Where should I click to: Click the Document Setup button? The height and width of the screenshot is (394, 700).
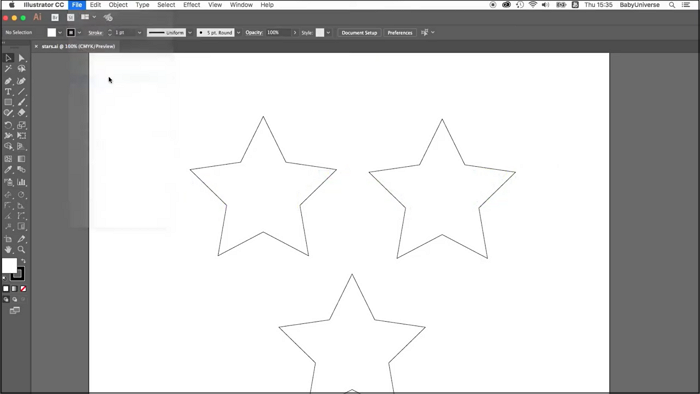coord(359,33)
